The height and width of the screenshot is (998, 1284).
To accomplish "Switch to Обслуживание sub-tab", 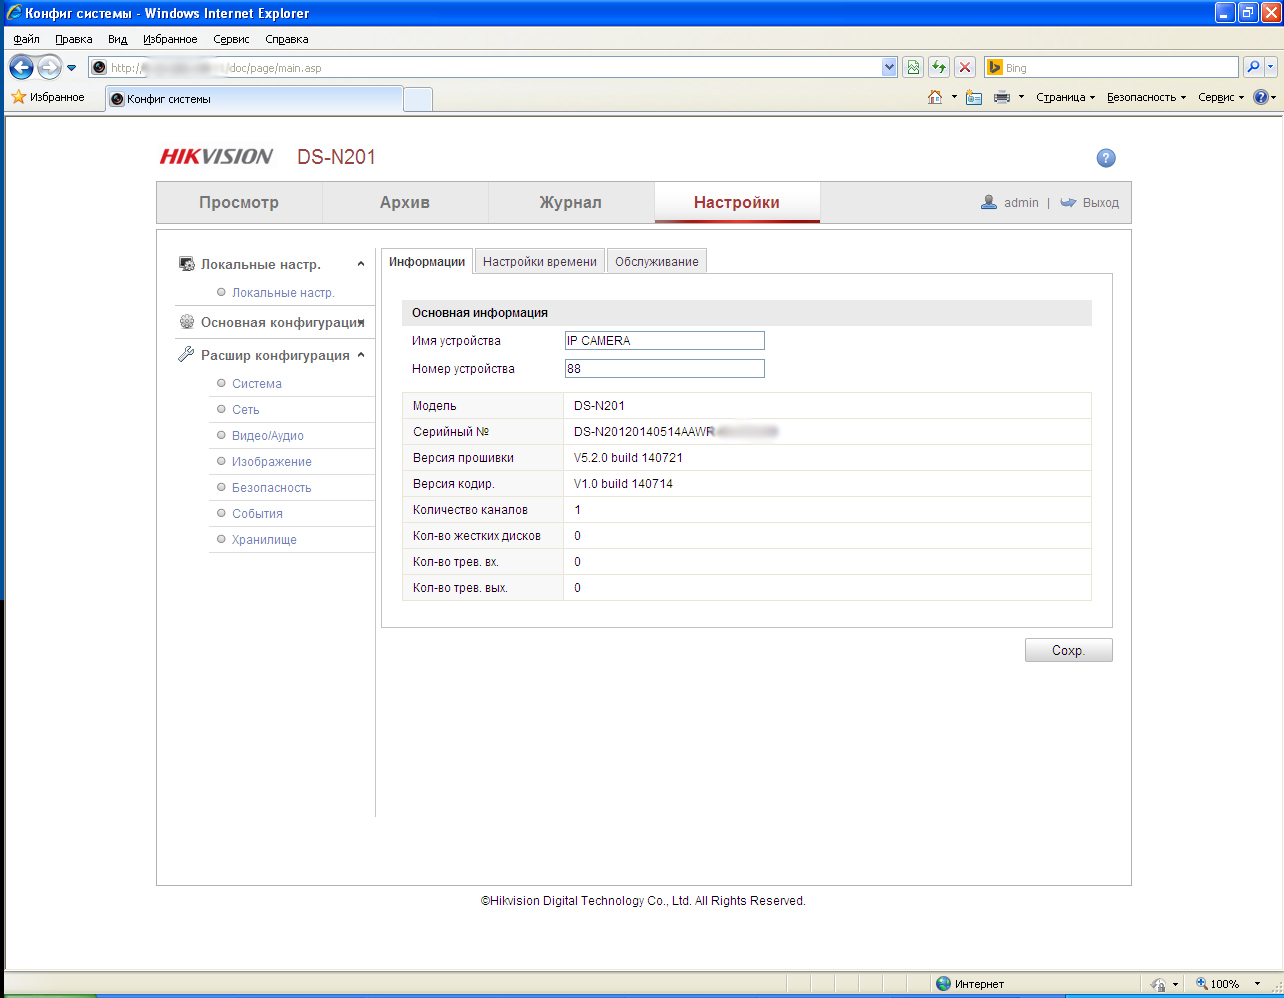I will click(x=657, y=261).
